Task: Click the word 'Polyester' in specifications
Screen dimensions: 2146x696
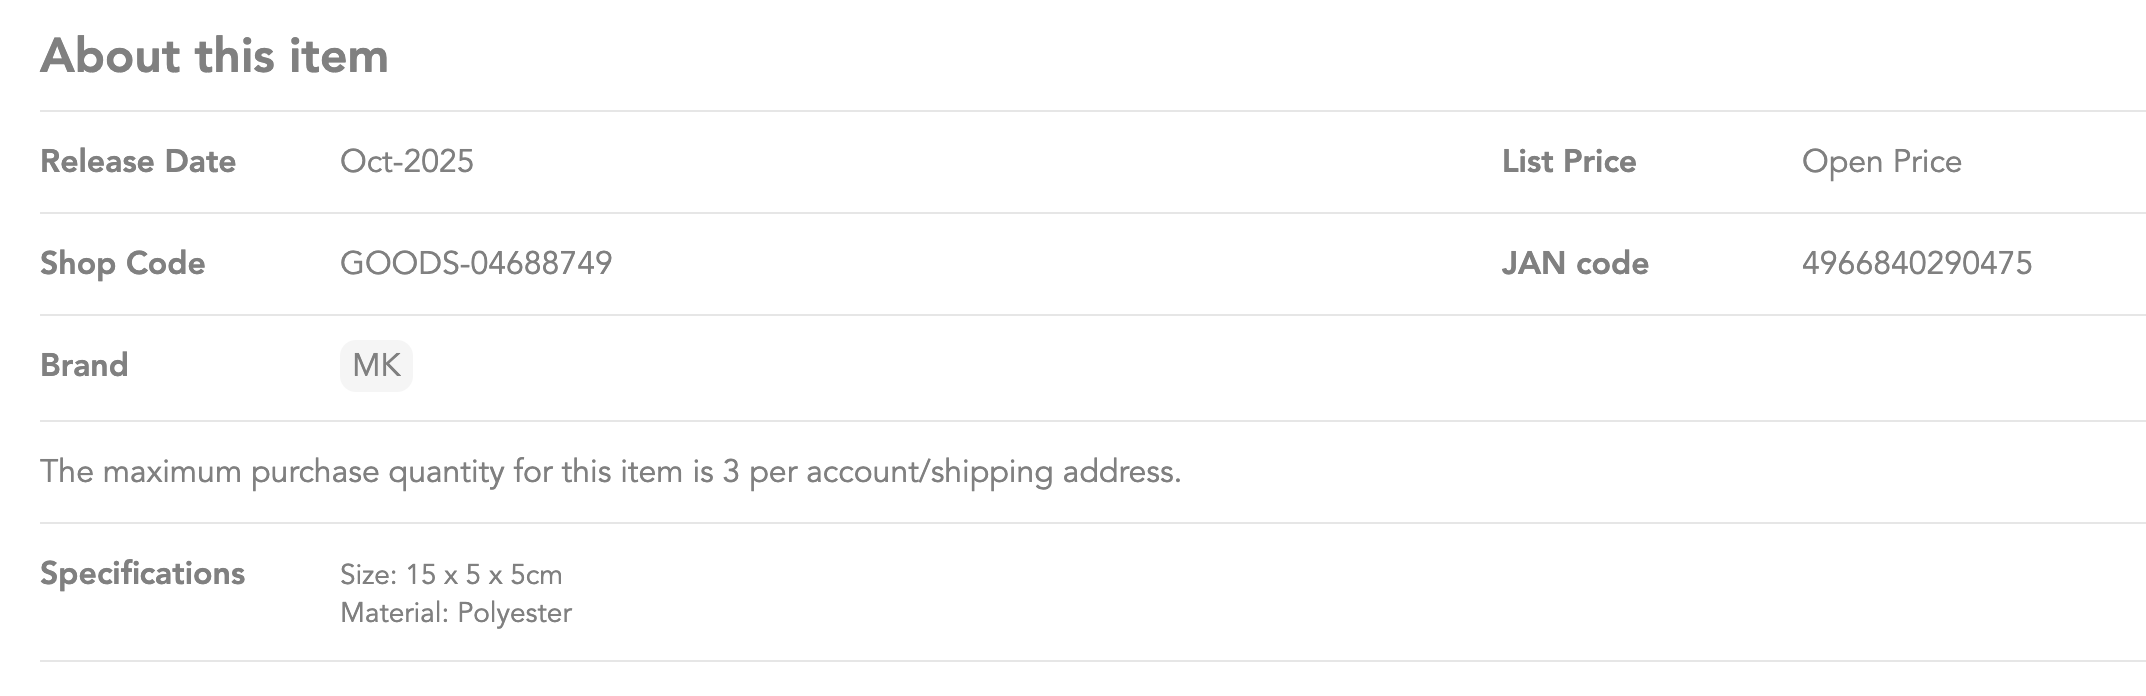Action: pyautogui.click(x=514, y=613)
